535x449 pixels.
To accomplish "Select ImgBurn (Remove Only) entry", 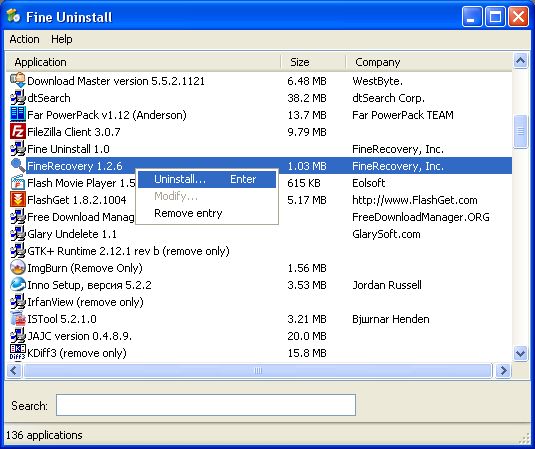I will pos(85,268).
